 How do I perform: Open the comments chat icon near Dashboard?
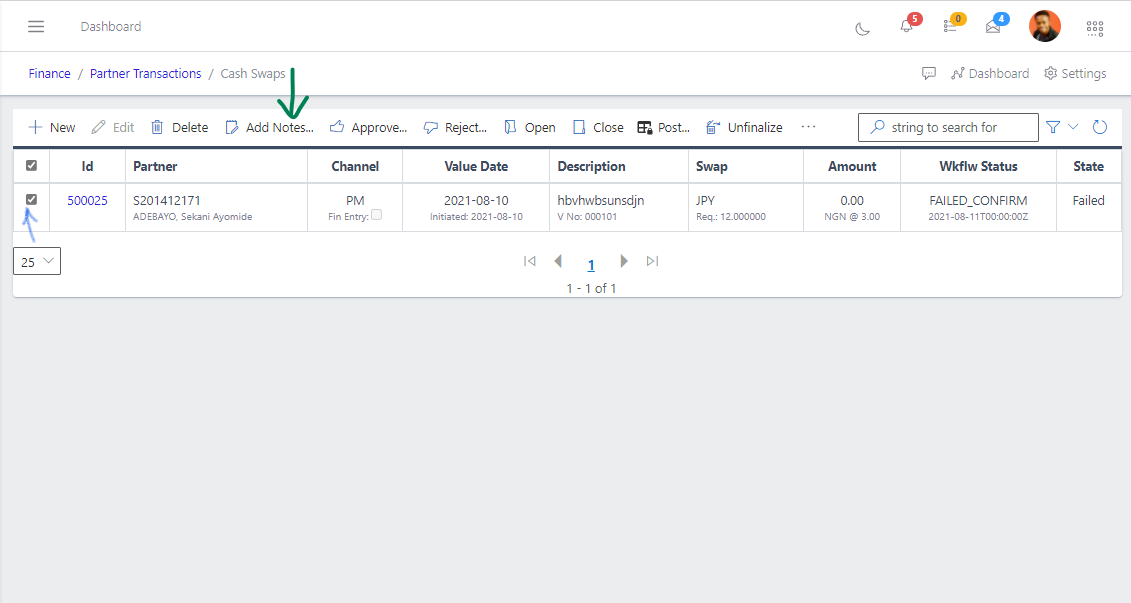[929, 73]
